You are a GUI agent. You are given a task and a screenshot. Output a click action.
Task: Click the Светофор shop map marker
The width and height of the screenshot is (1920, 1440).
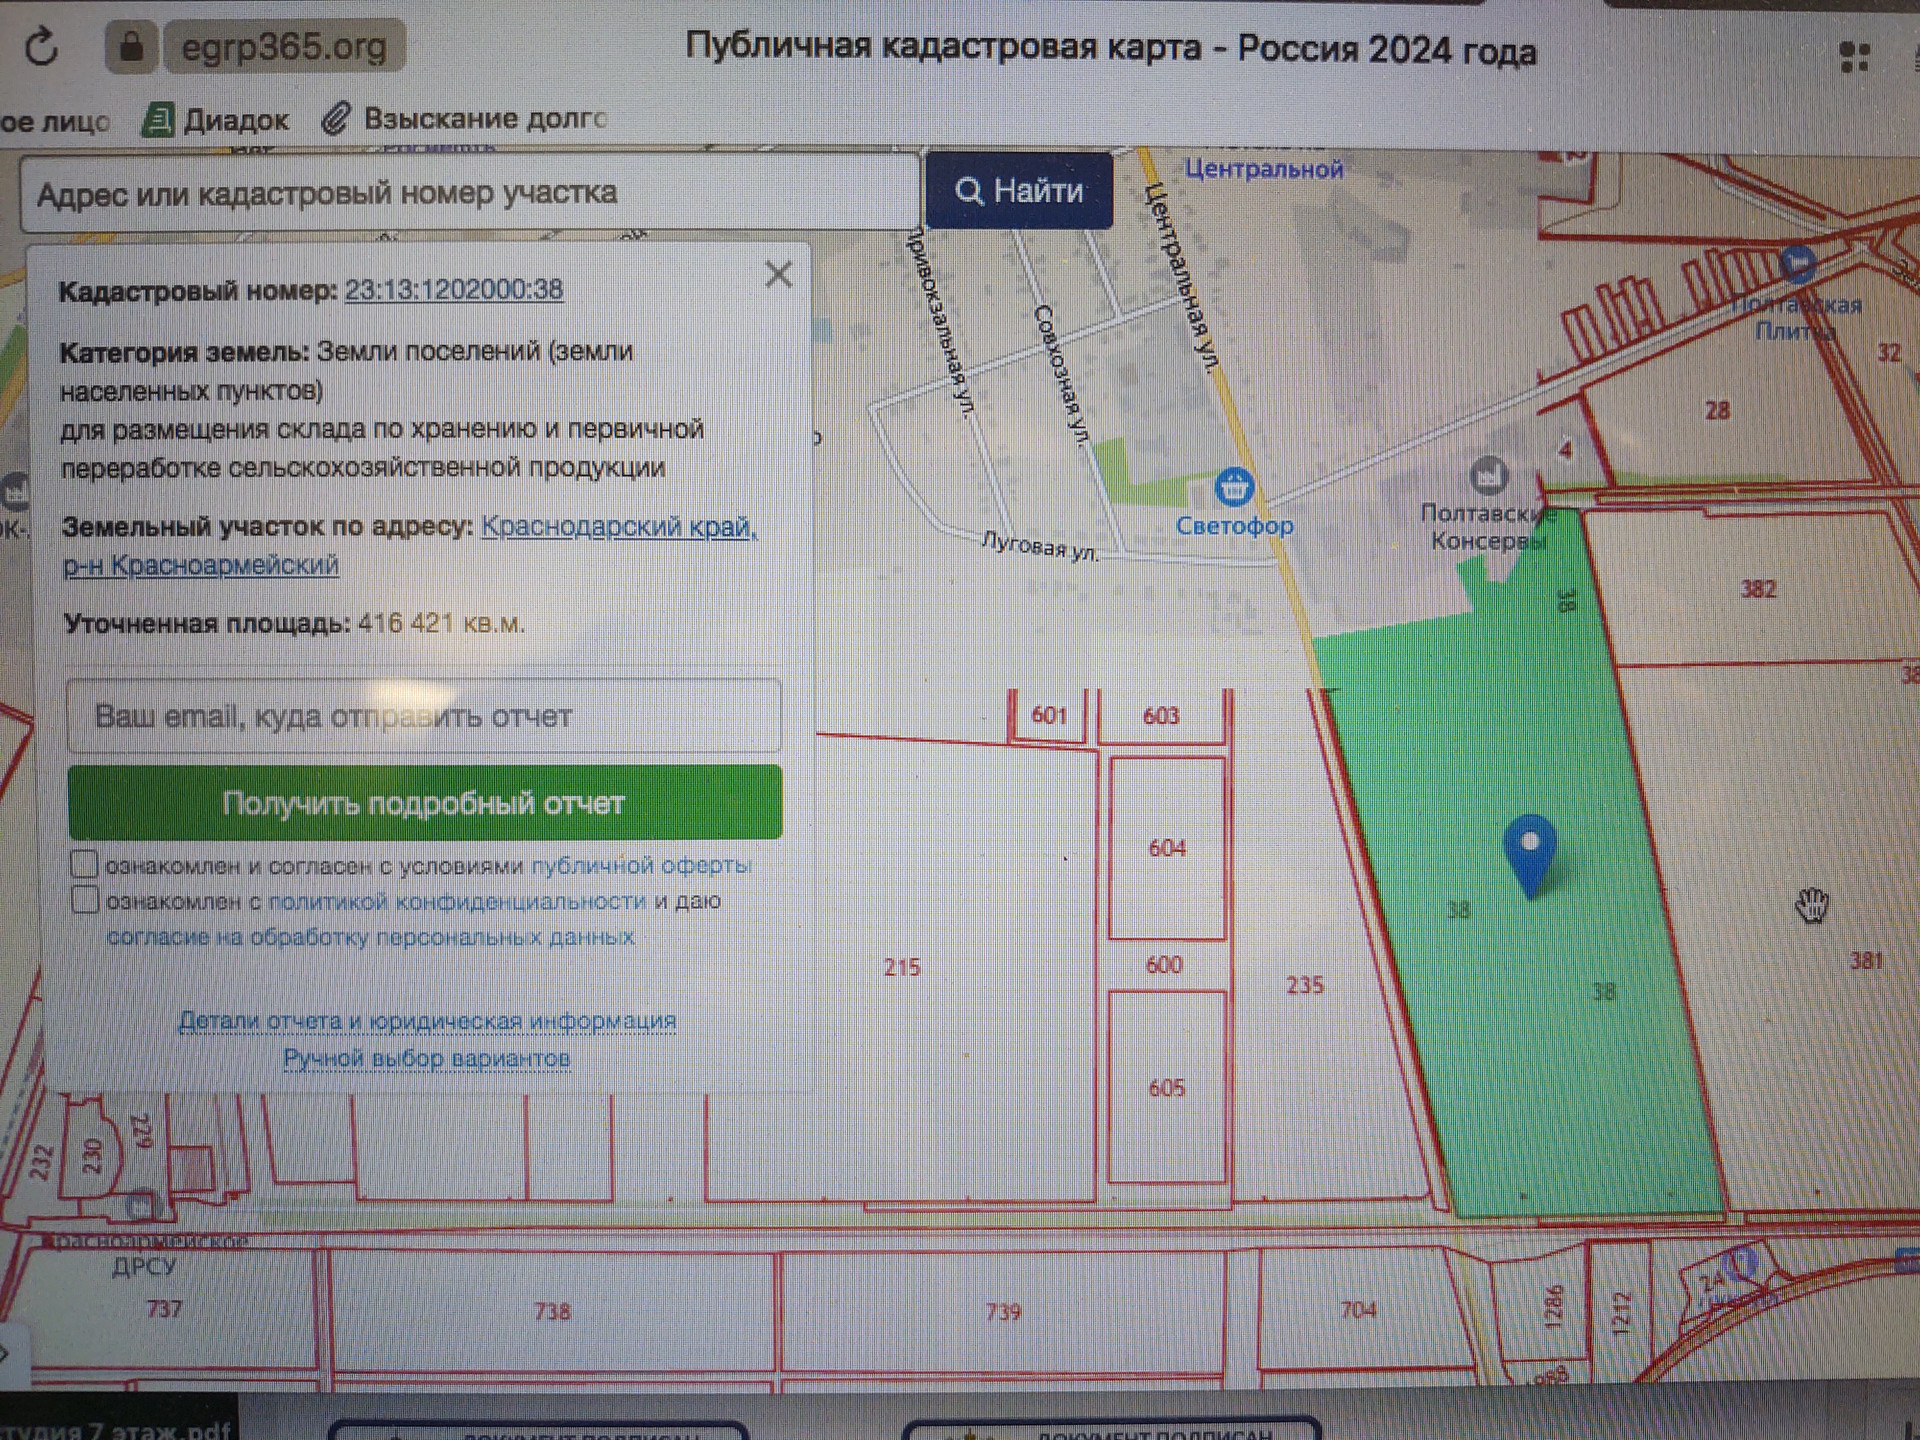1234,488
